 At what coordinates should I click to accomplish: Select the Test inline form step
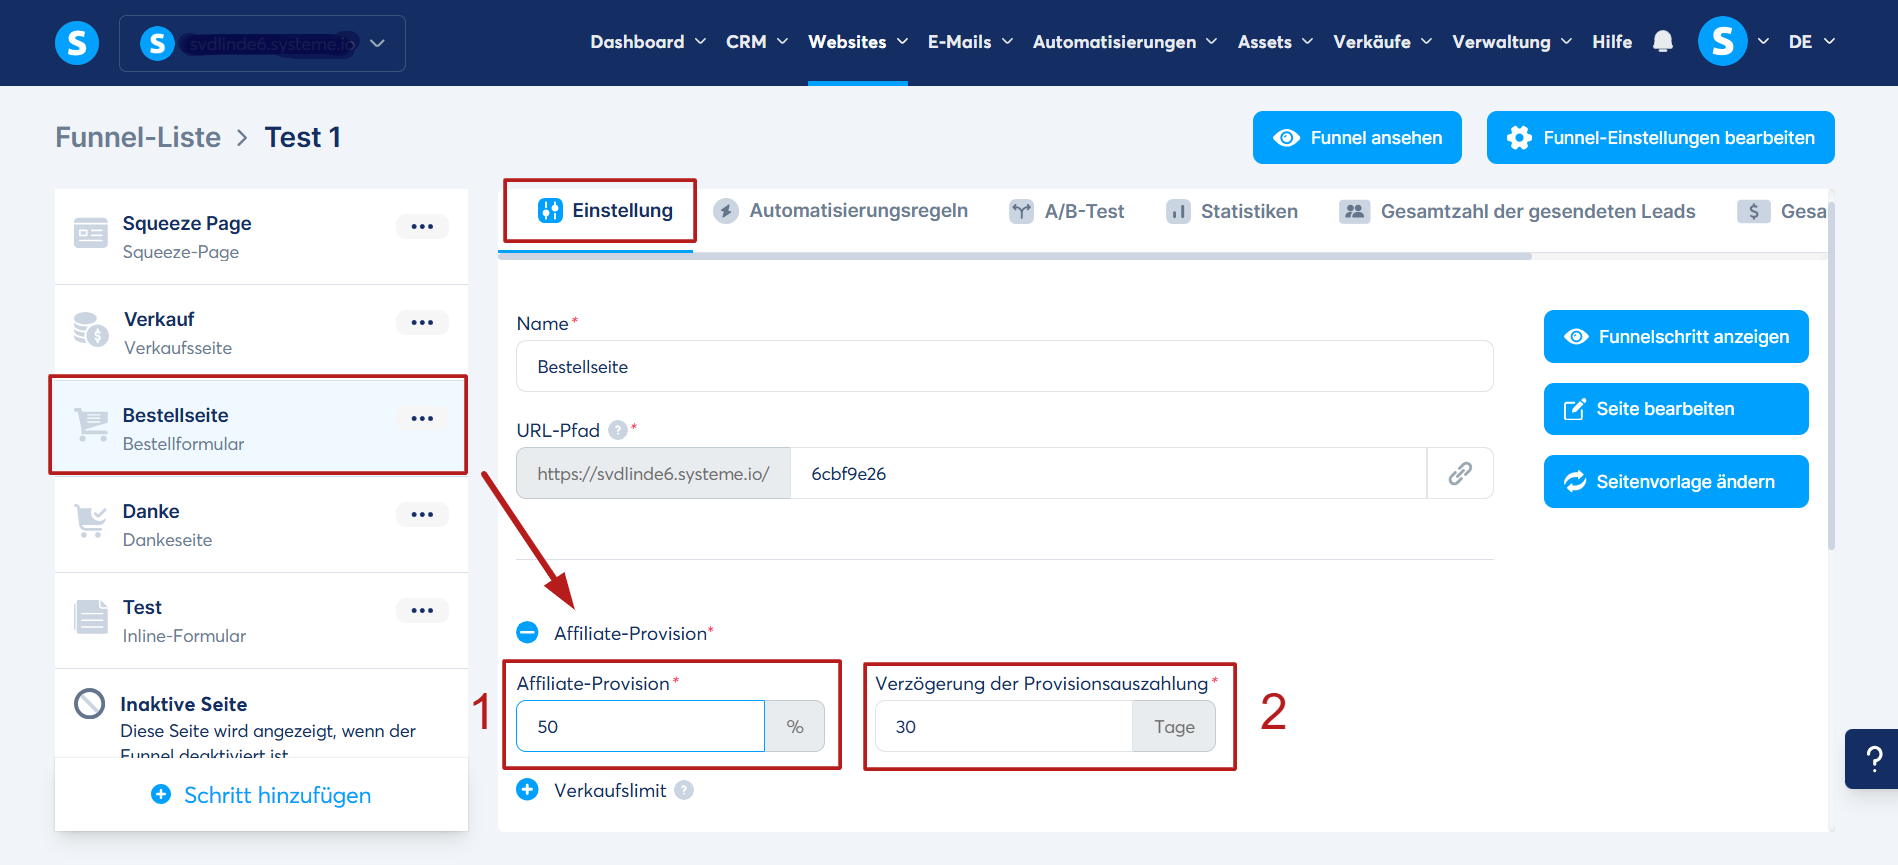pyautogui.click(x=261, y=621)
